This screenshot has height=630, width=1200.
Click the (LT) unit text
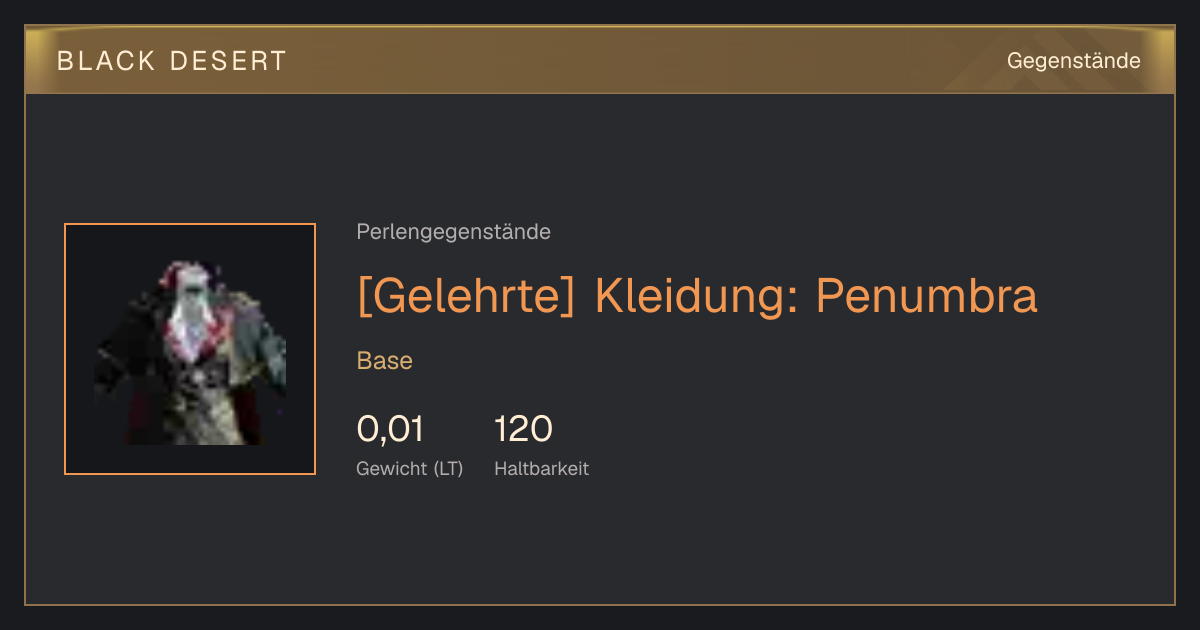tap(448, 468)
